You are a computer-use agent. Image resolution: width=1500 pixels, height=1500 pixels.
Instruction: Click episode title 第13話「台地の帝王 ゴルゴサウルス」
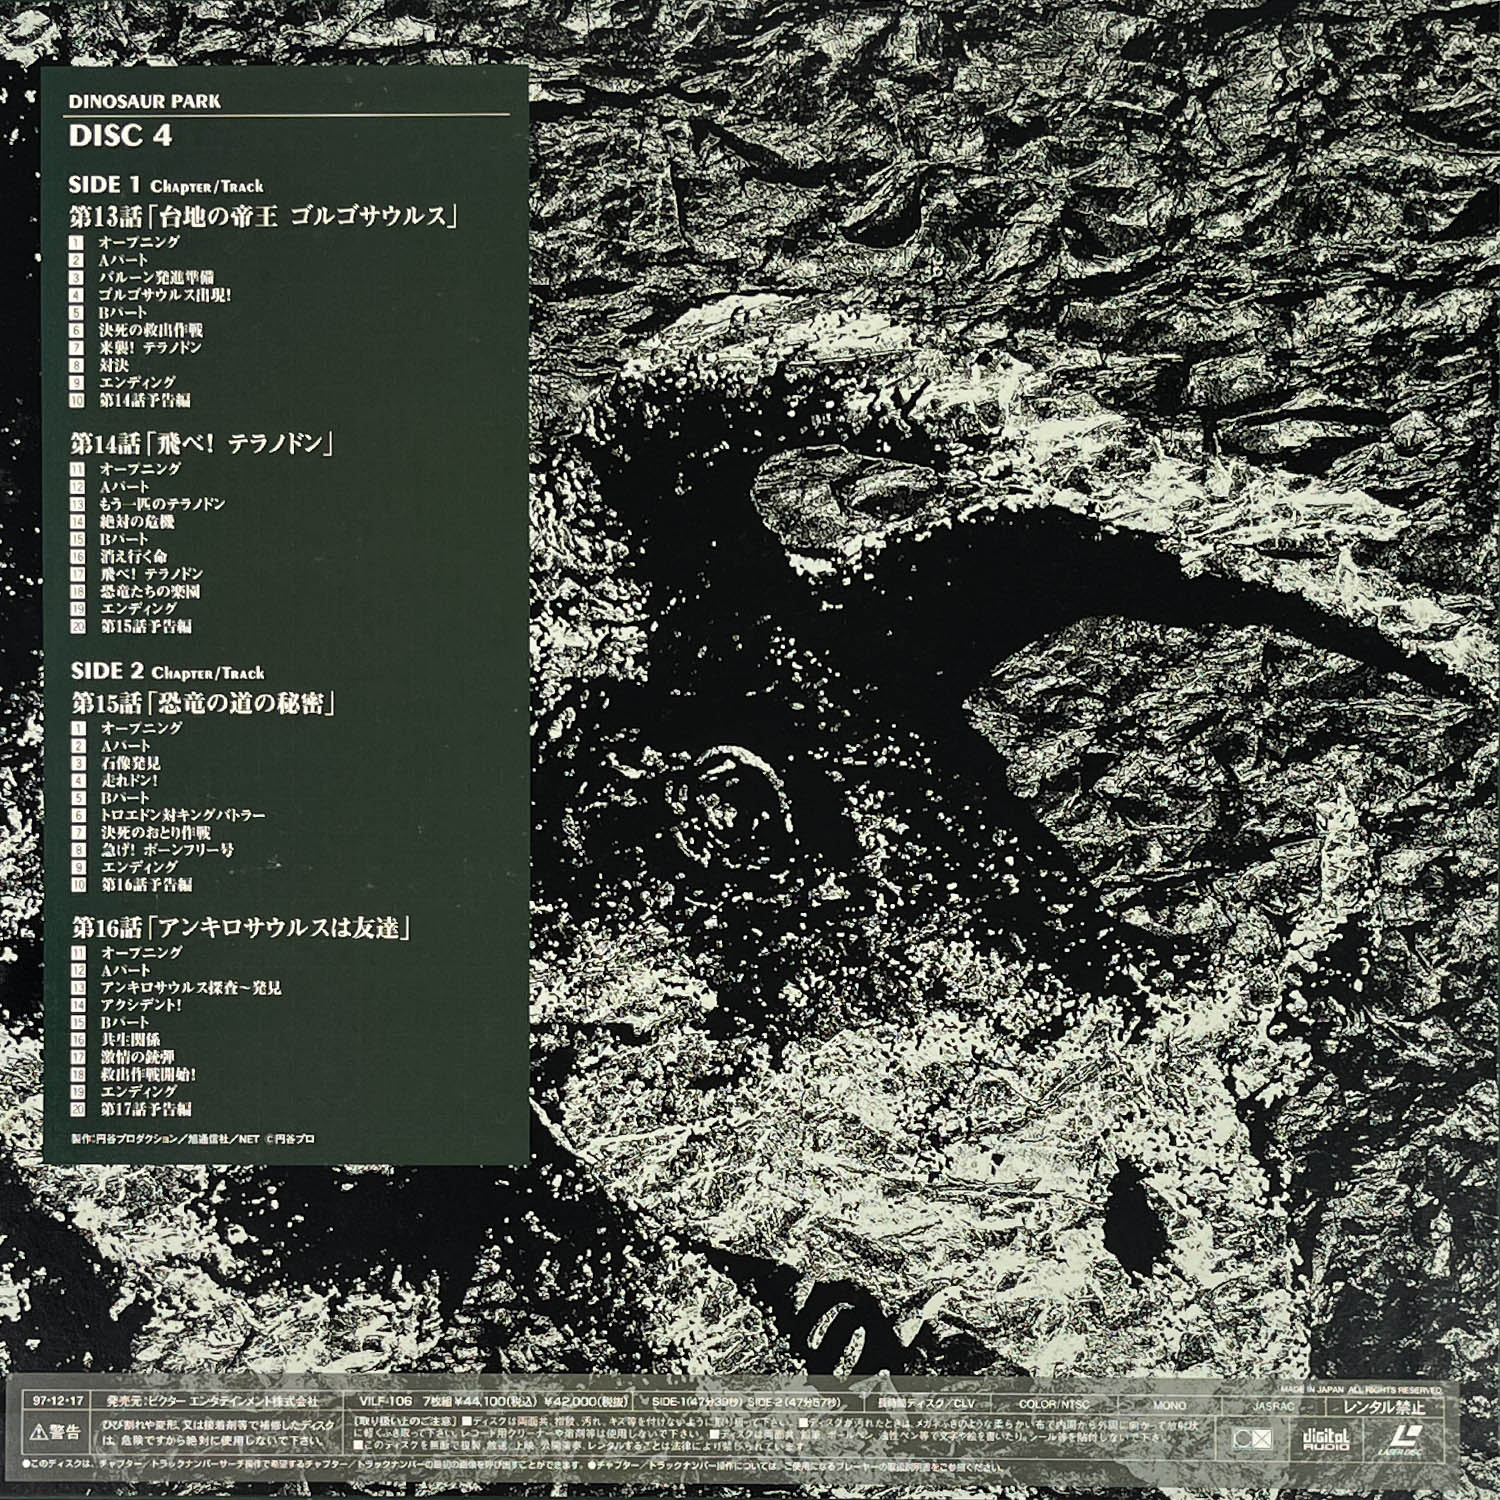[x=263, y=215]
